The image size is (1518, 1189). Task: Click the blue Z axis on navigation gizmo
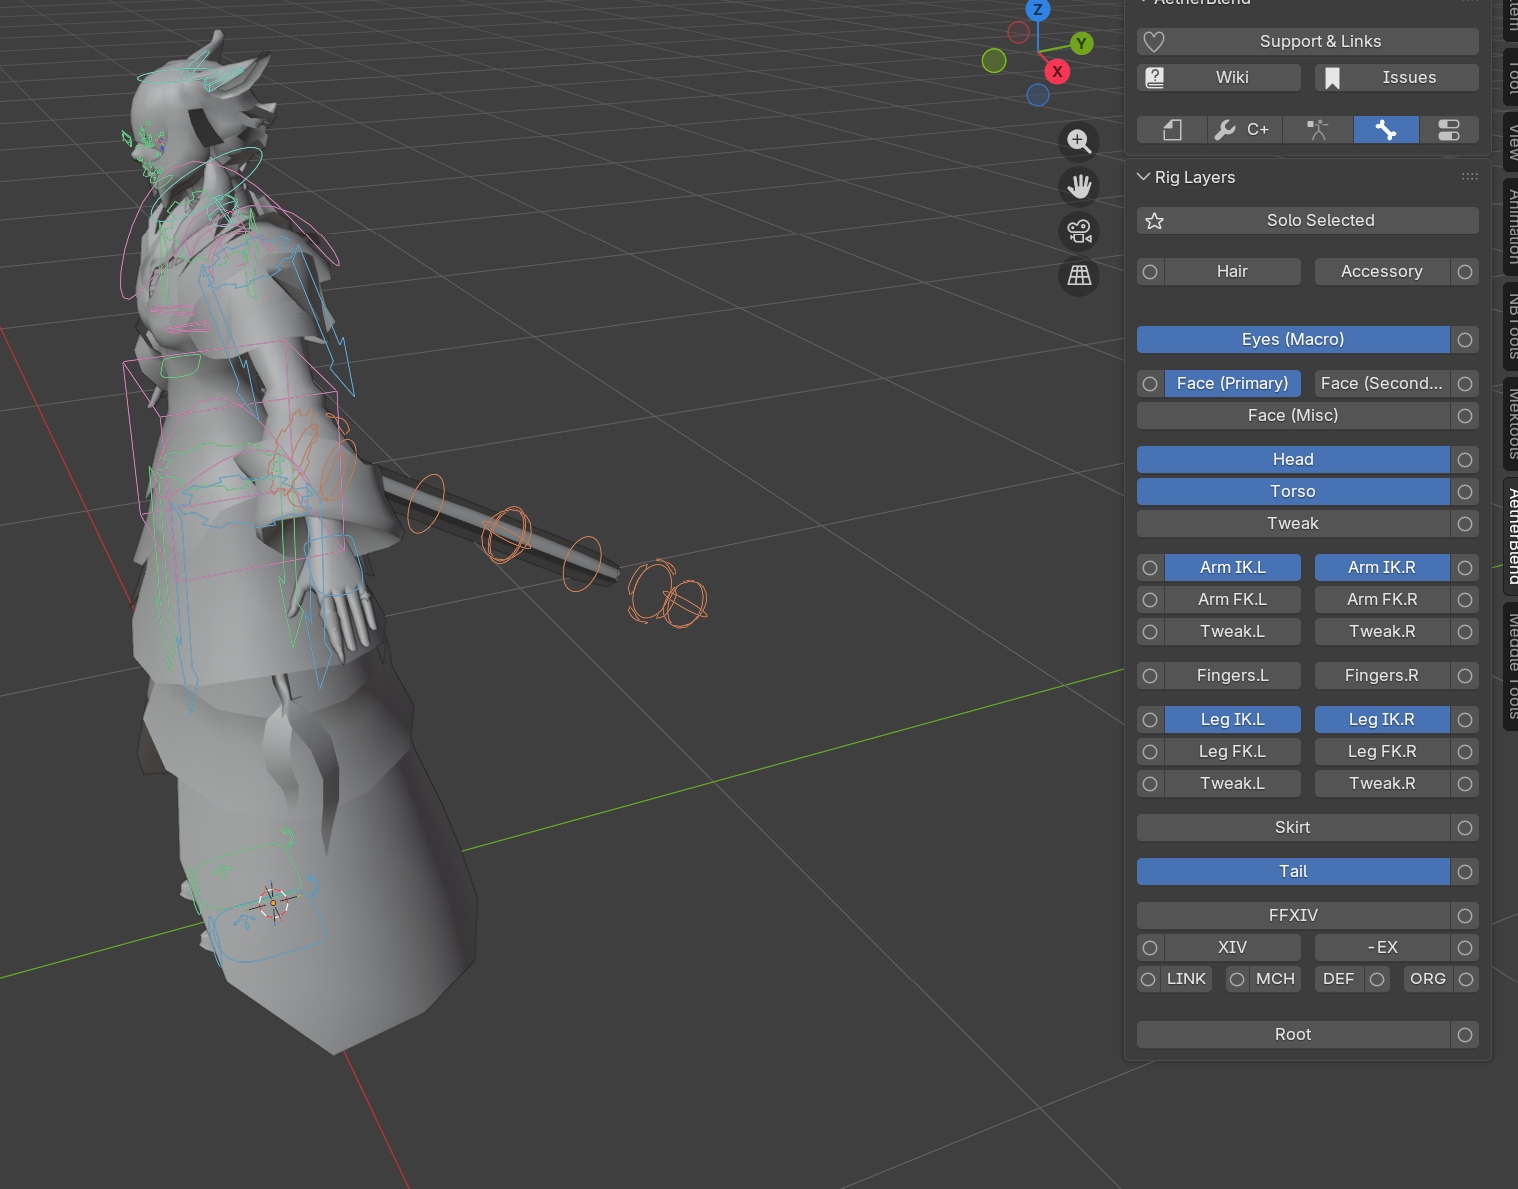pyautogui.click(x=1038, y=10)
